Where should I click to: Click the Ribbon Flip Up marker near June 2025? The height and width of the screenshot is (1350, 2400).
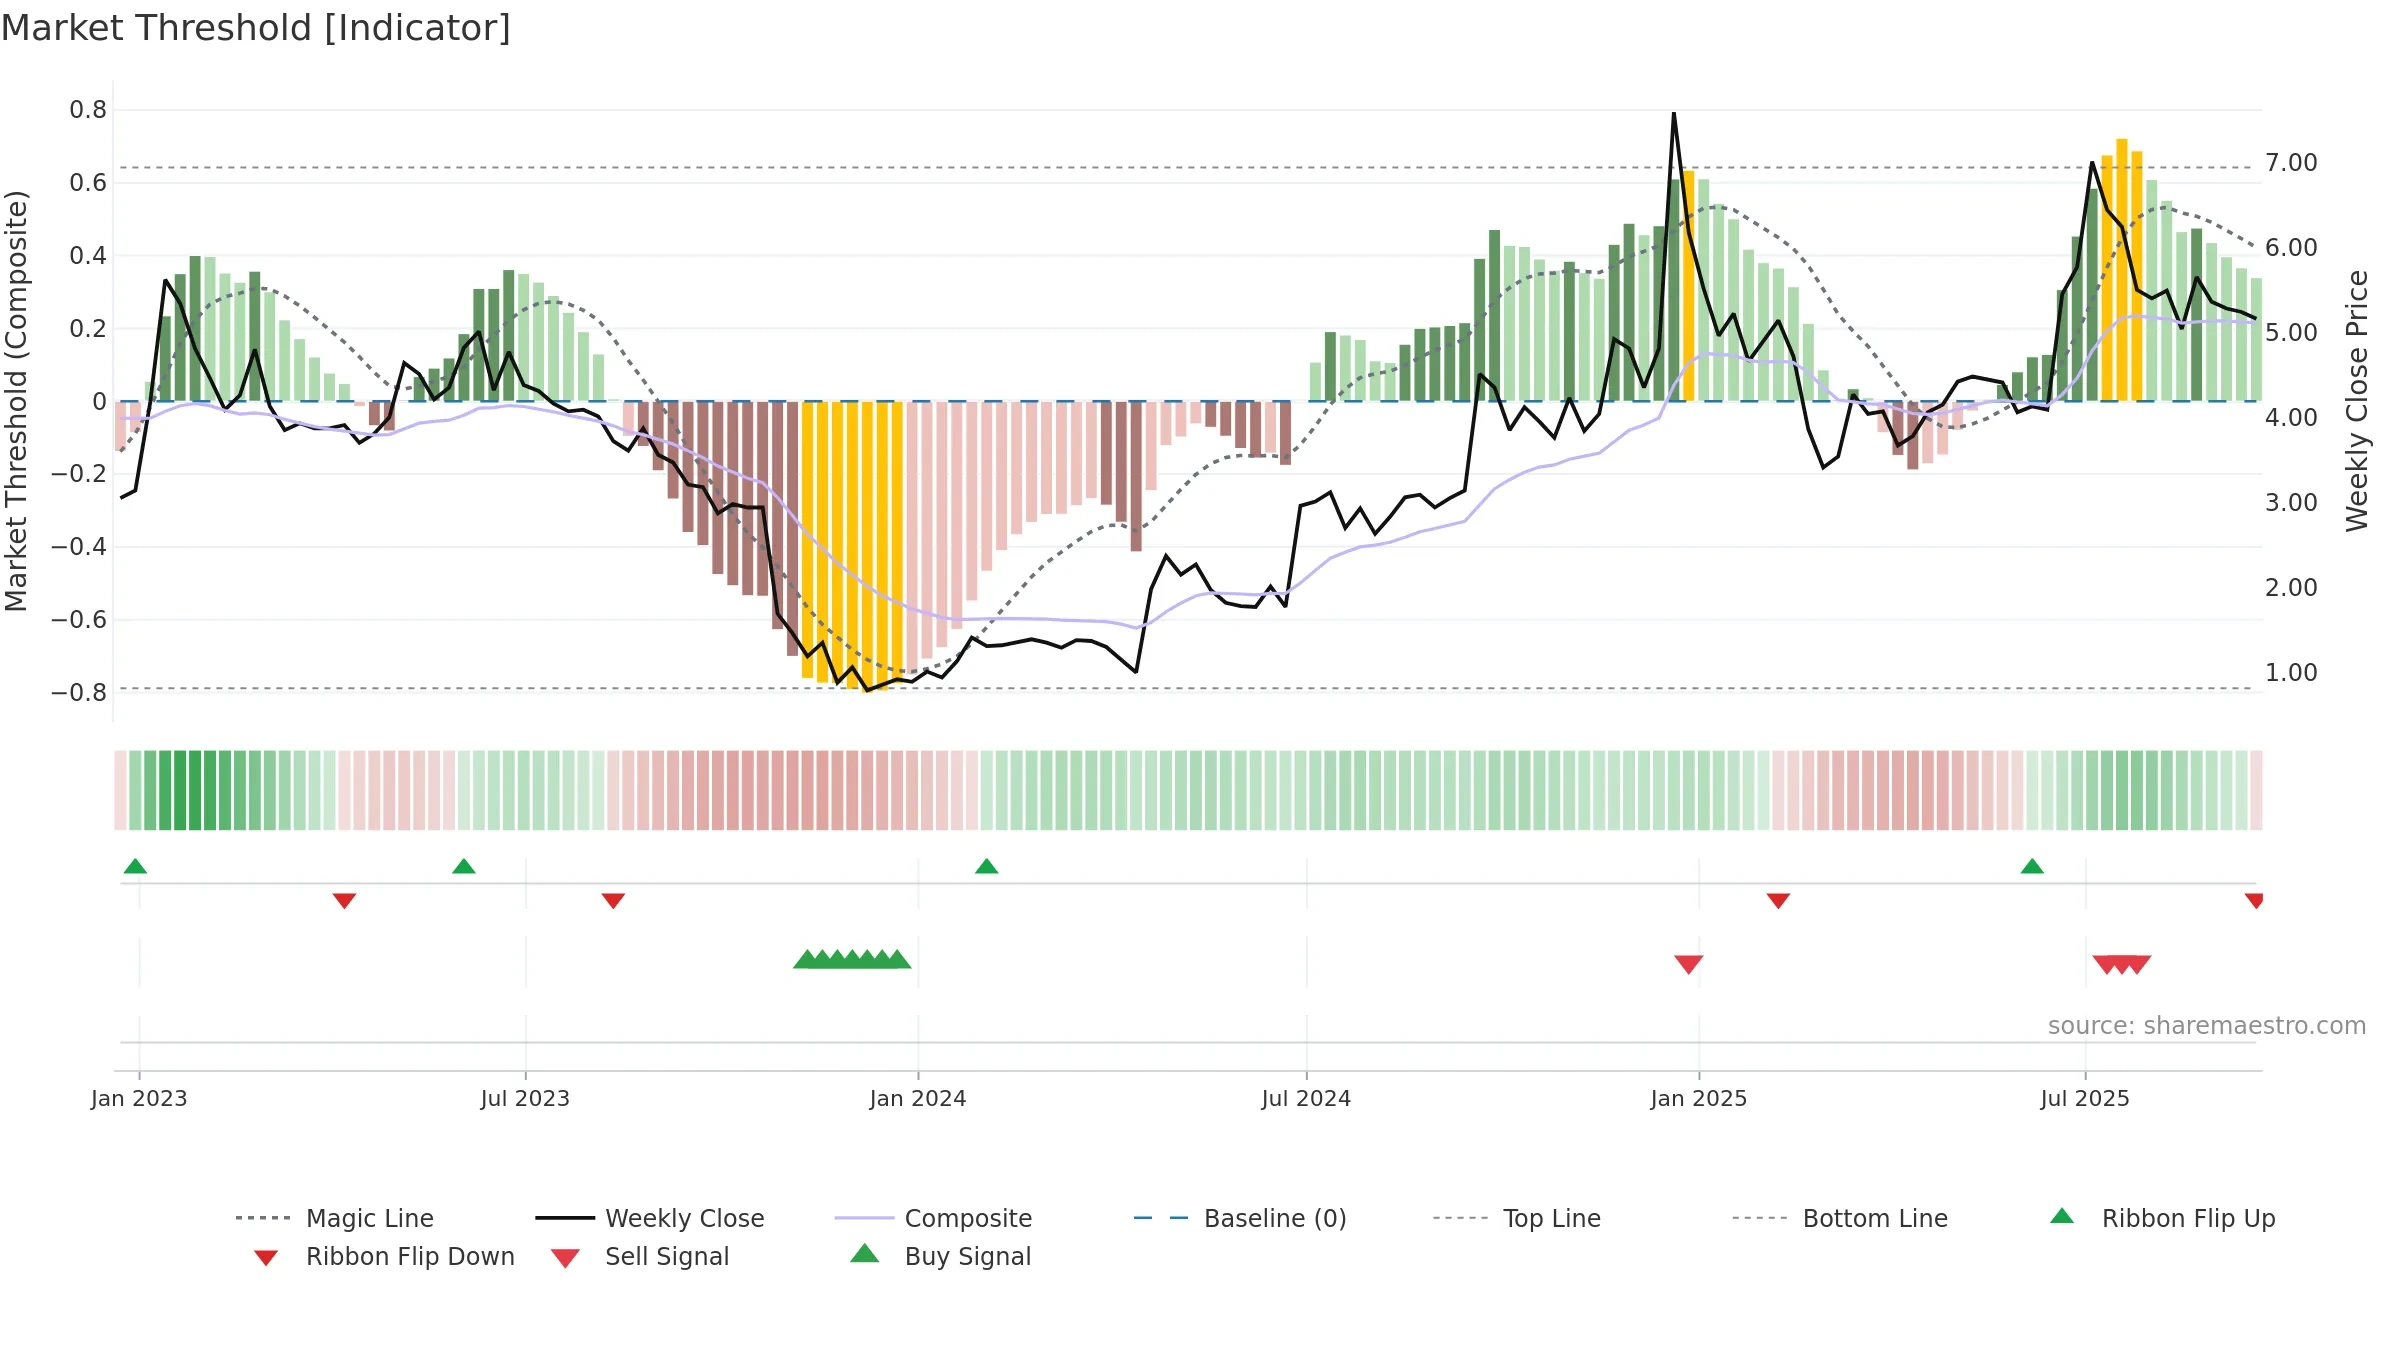2032,866
